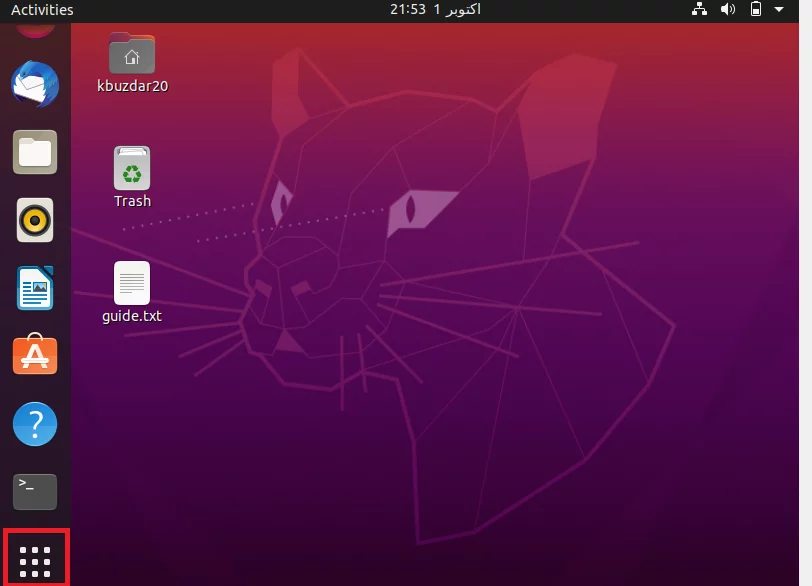Launch Ubuntu Software store
The image size is (812, 586).
35,354
